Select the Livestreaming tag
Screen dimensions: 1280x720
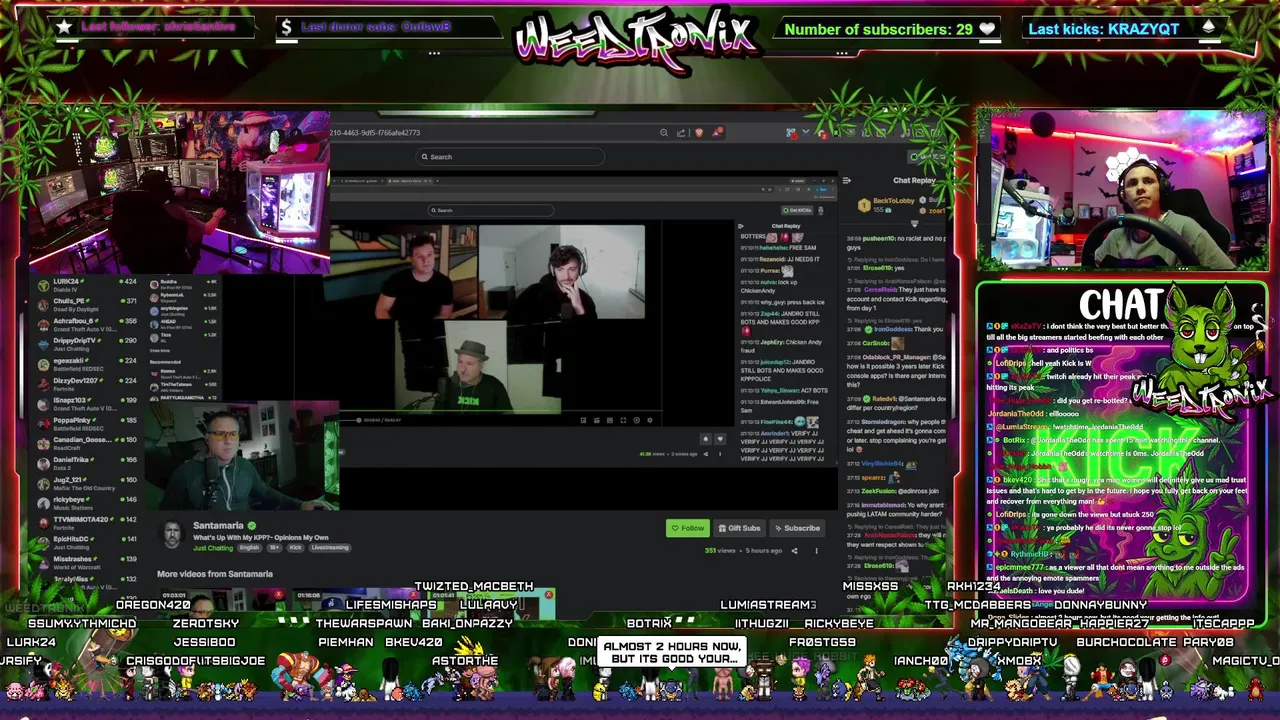pos(330,548)
